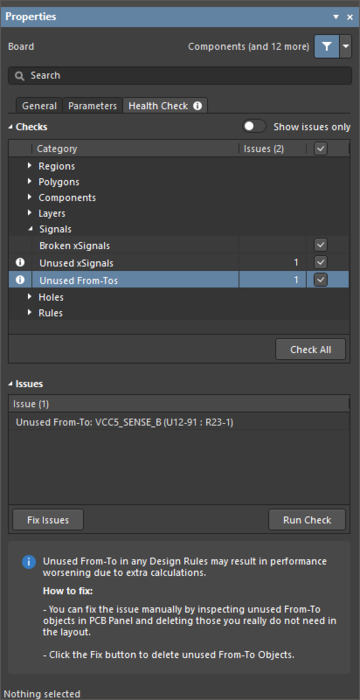Click the blue info icon in help box
Viewport: 360px width, 700px height.
(x=29, y=562)
